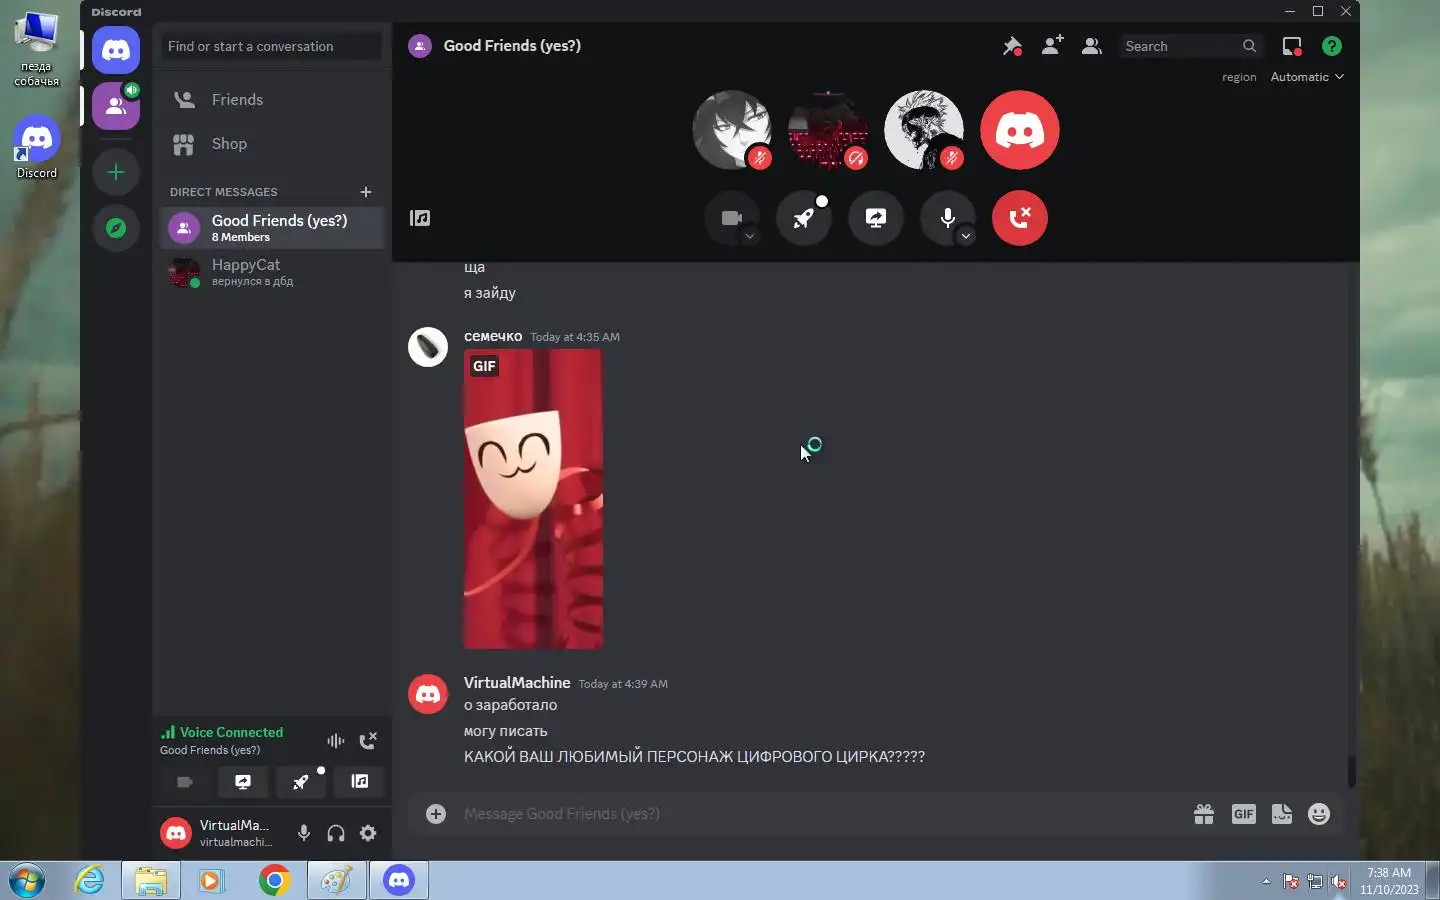
Task: Open the sticker picker icon
Action: 1282,814
